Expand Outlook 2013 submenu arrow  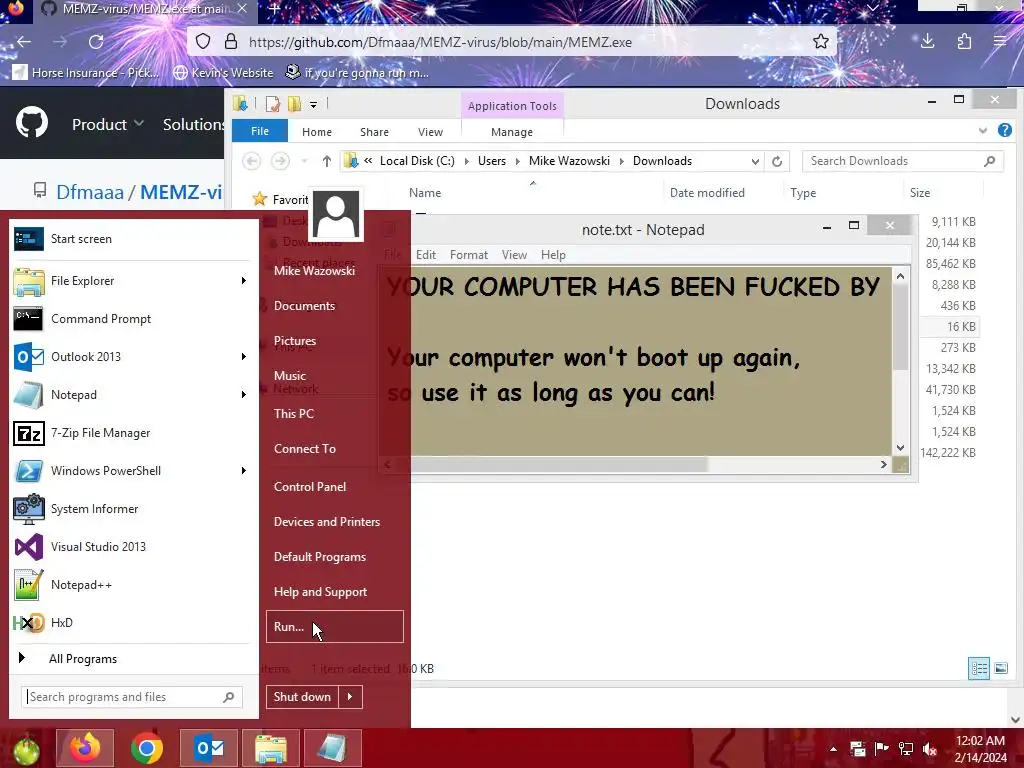point(244,357)
